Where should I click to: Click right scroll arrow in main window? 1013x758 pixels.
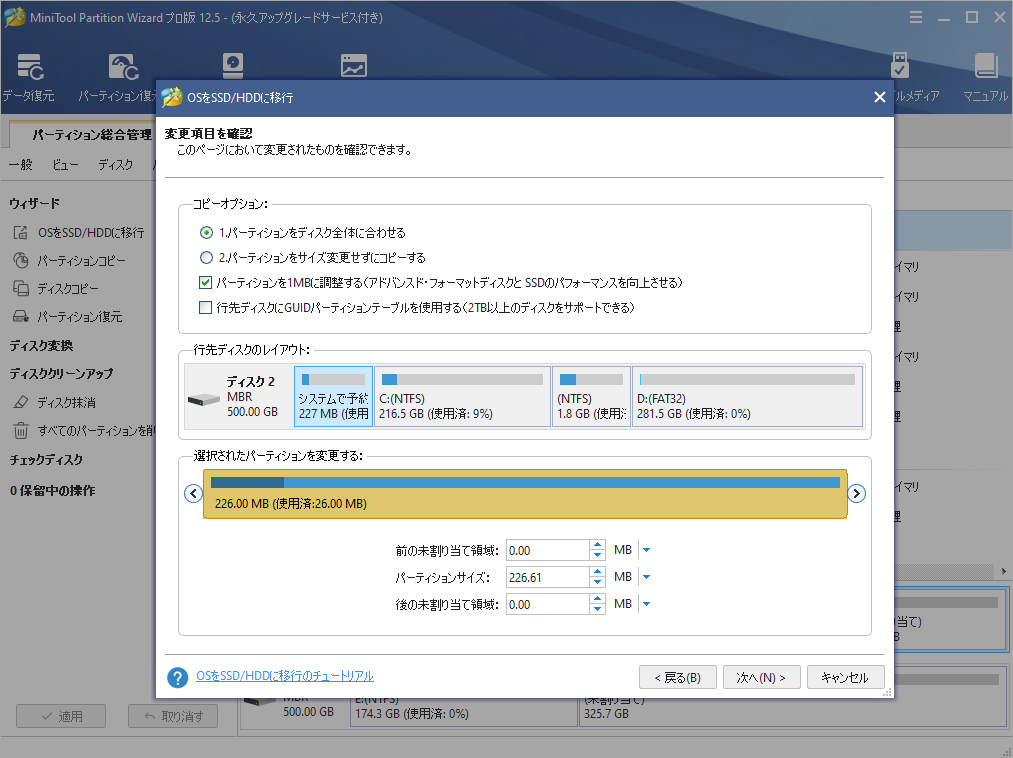1003,571
